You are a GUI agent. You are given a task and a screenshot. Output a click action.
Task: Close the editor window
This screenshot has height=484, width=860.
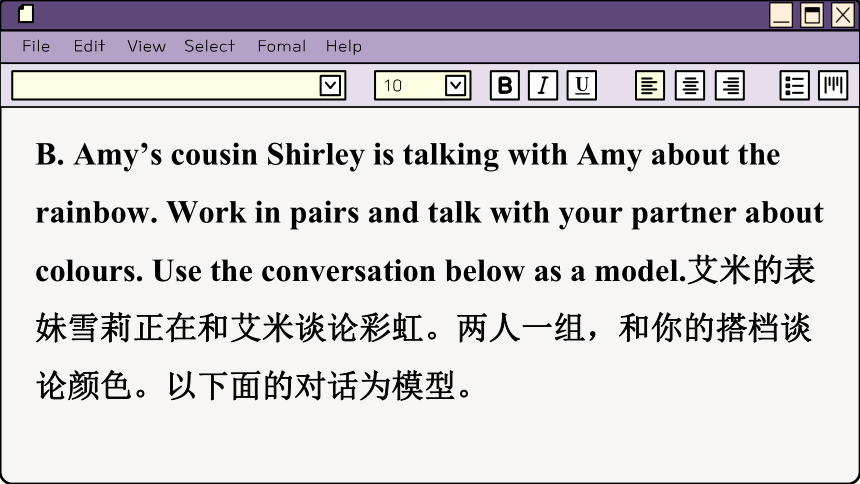(x=843, y=15)
